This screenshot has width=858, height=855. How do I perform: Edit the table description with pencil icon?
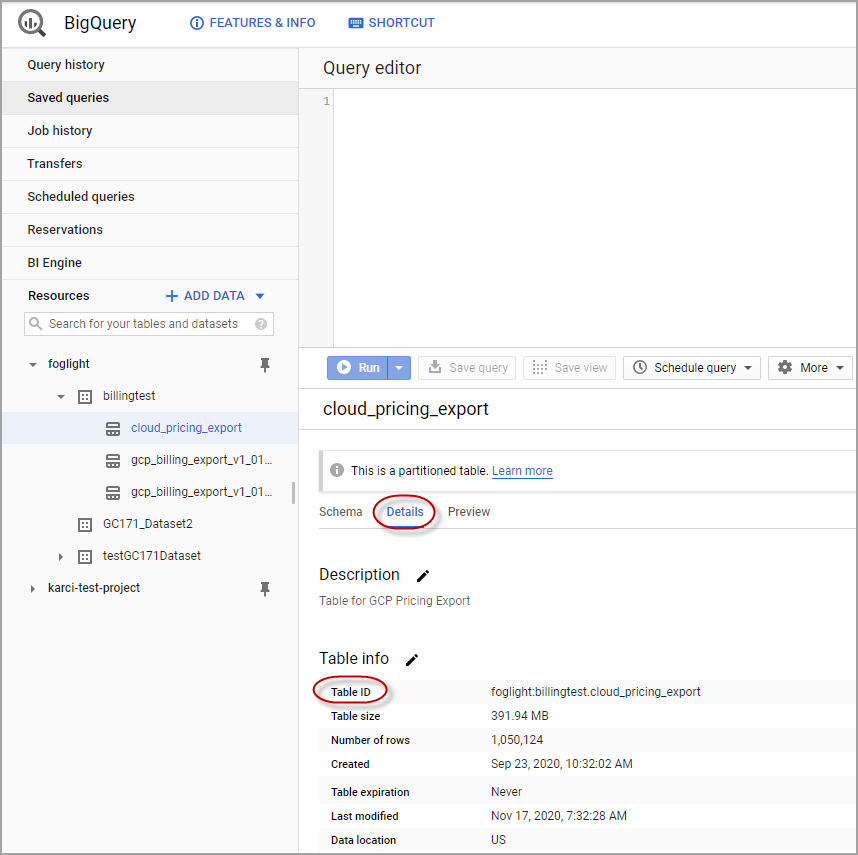[x=423, y=576]
